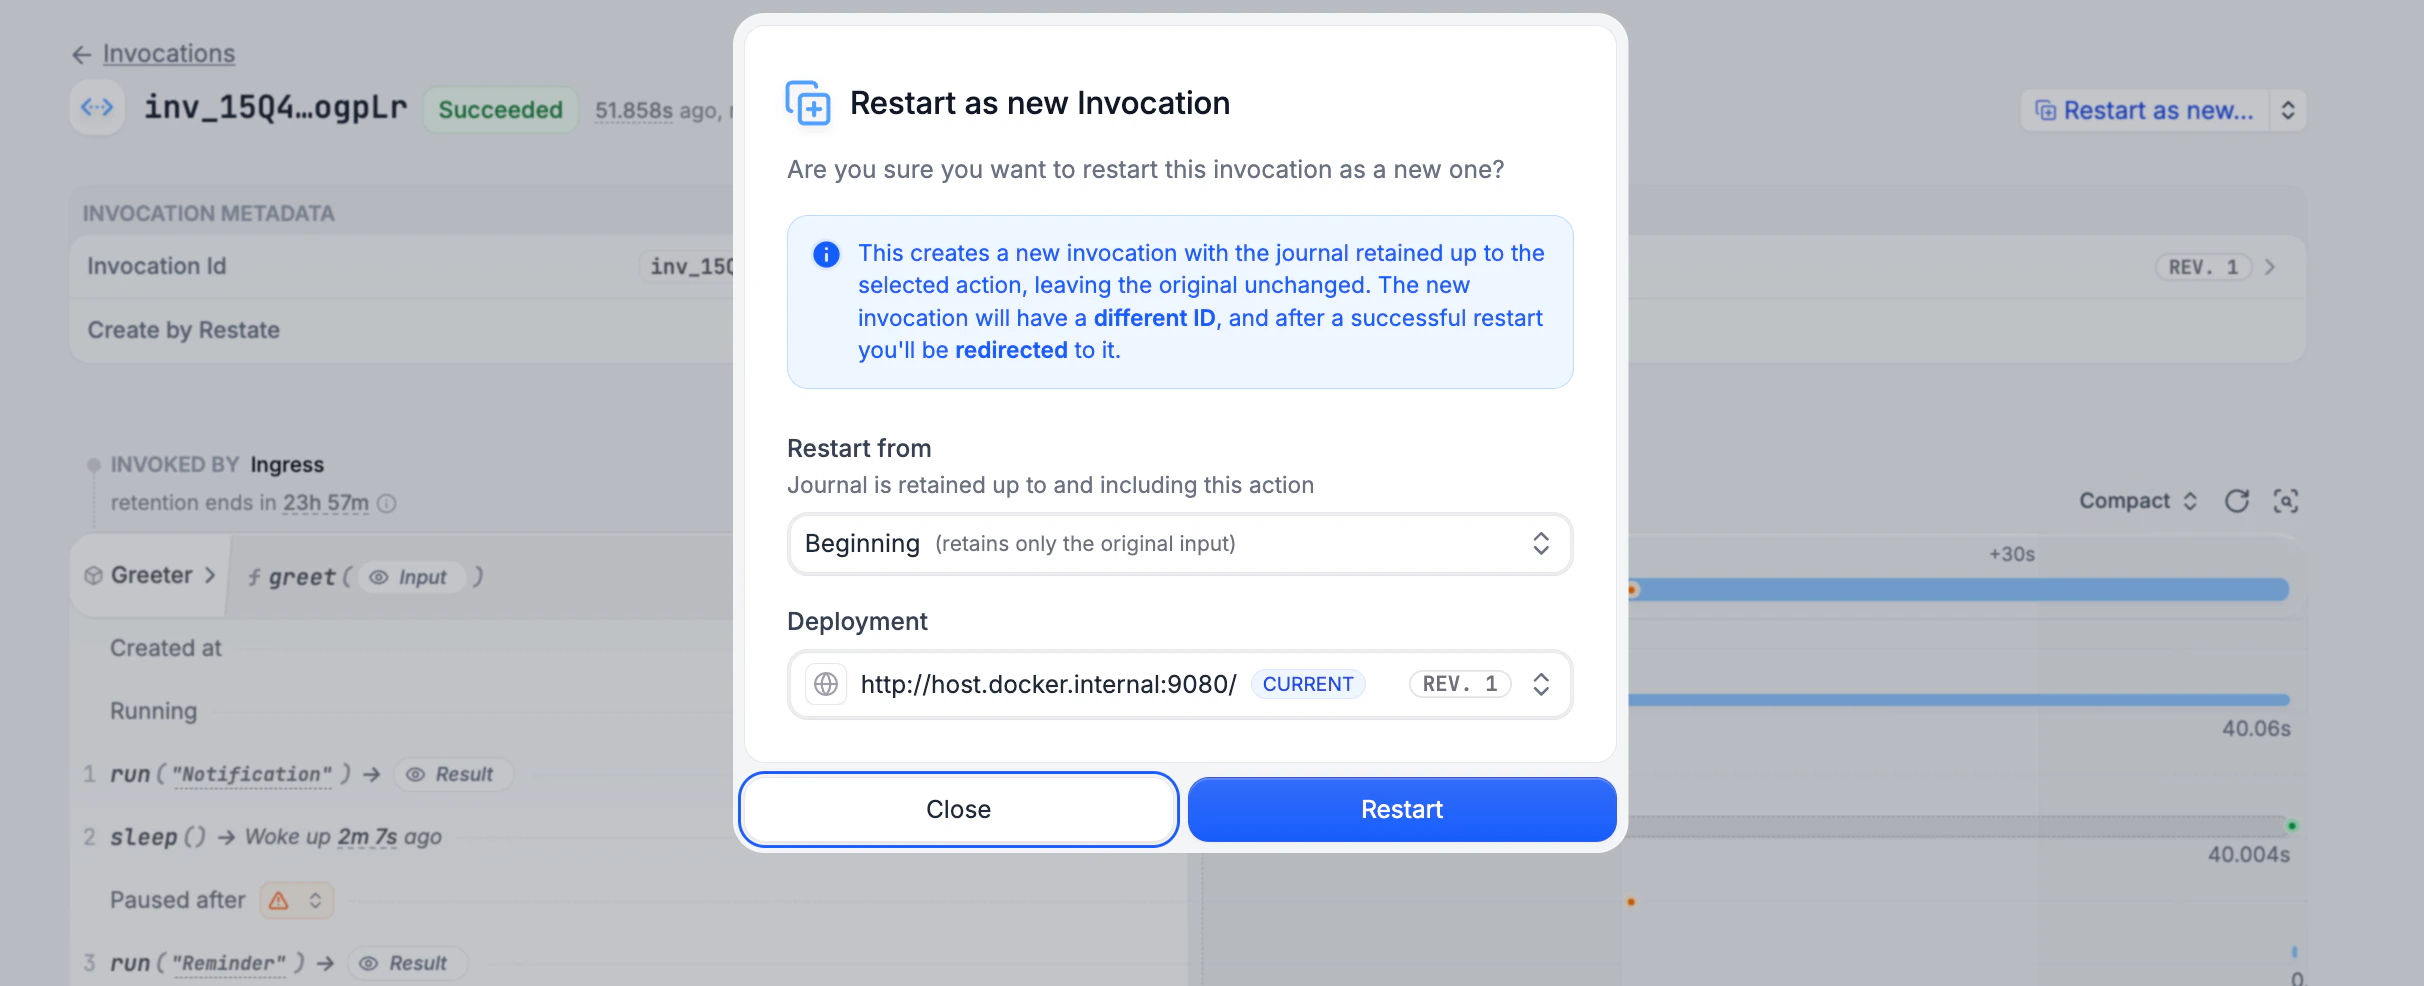The image size is (2424, 986).
Task: Click the zoom-to-fit icon beside the refresh icon
Action: [2288, 501]
